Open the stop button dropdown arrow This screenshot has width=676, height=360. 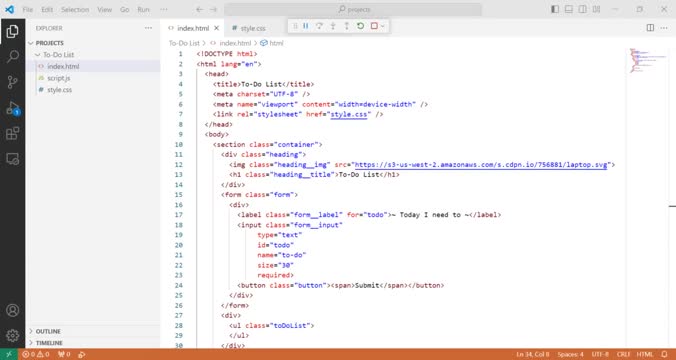point(382,26)
